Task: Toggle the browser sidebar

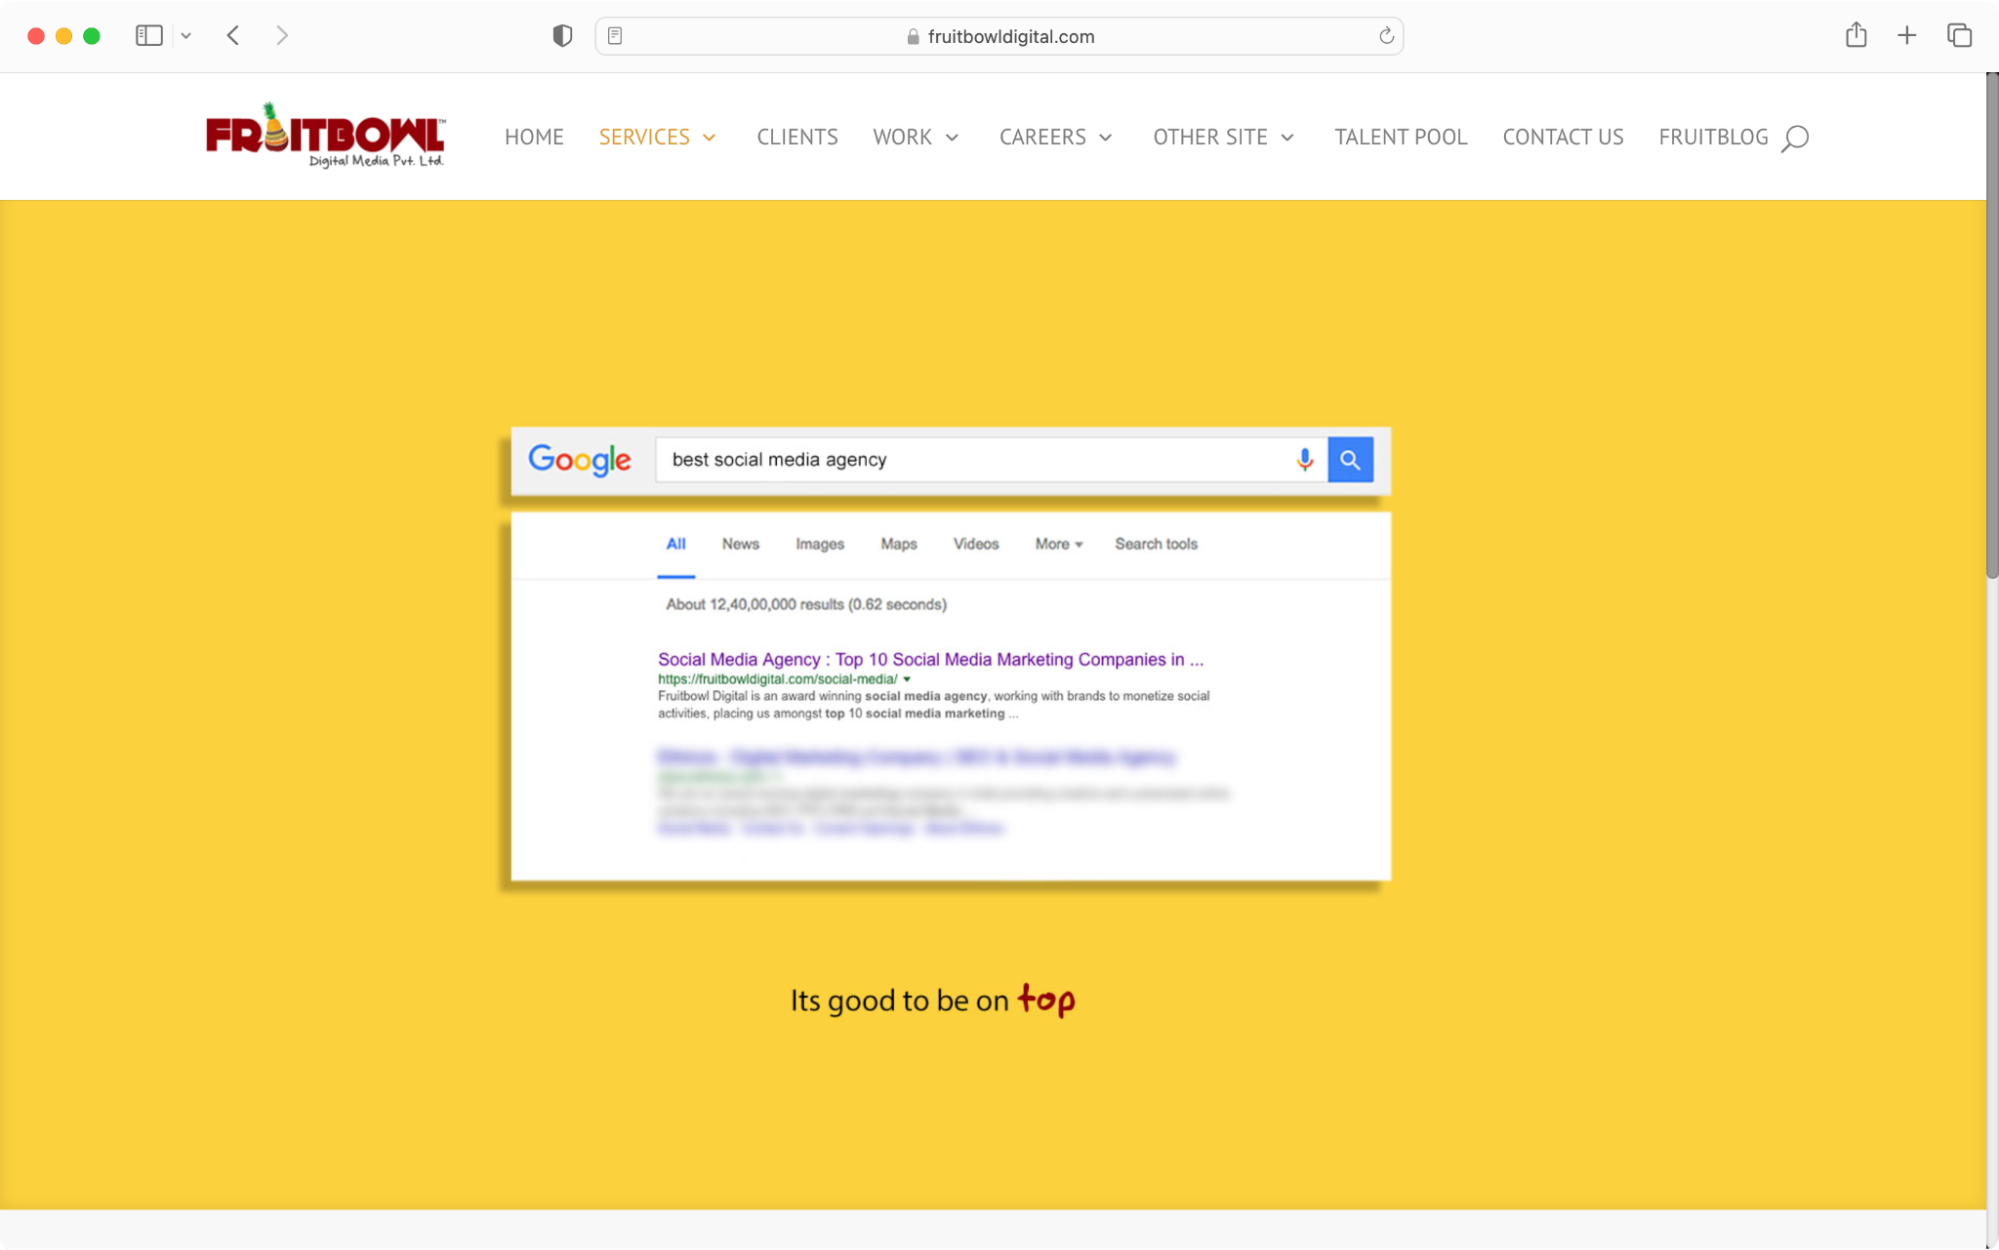Action: tap(148, 35)
